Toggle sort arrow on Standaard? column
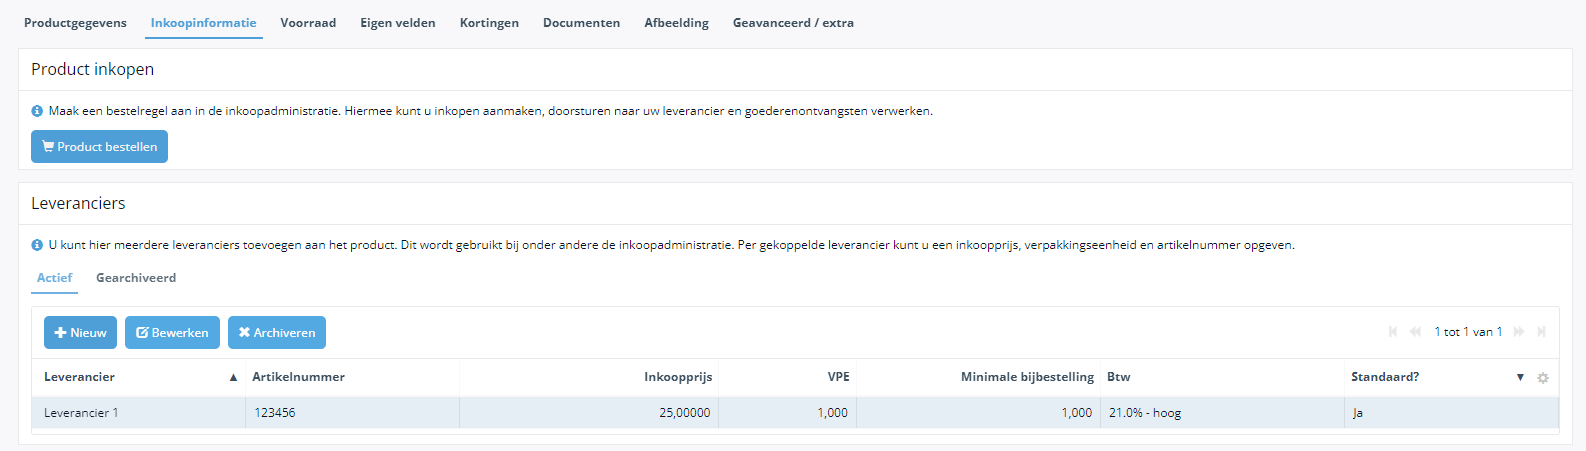 pyautogui.click(x=1520, y=377)
